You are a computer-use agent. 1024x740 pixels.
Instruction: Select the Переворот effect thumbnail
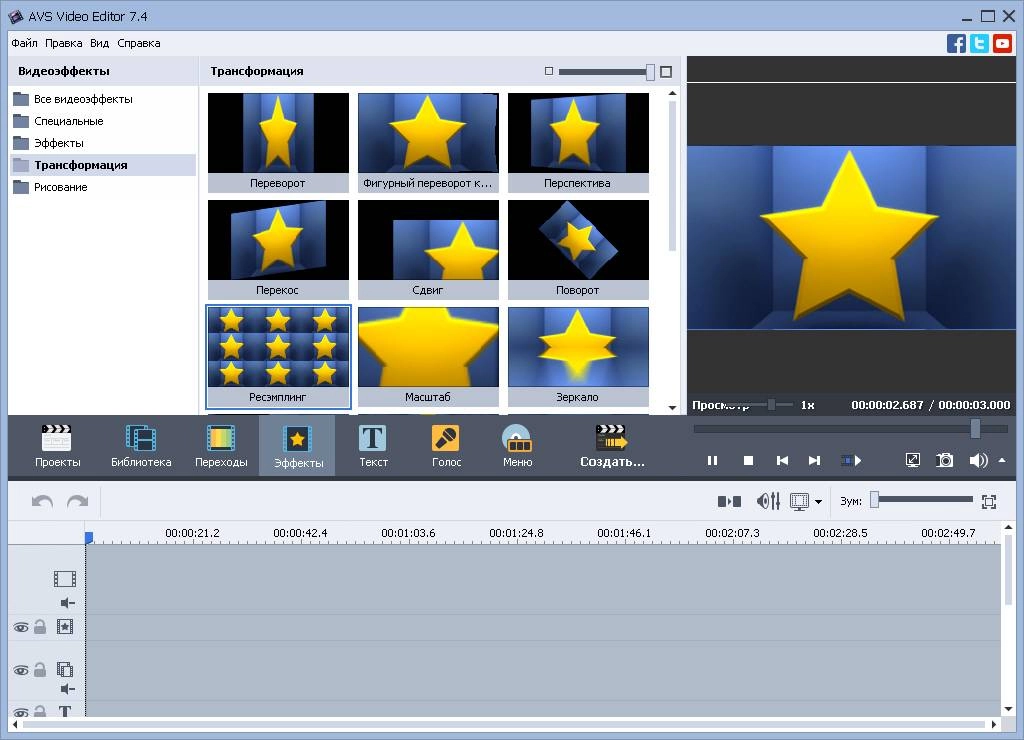[278, 142]
